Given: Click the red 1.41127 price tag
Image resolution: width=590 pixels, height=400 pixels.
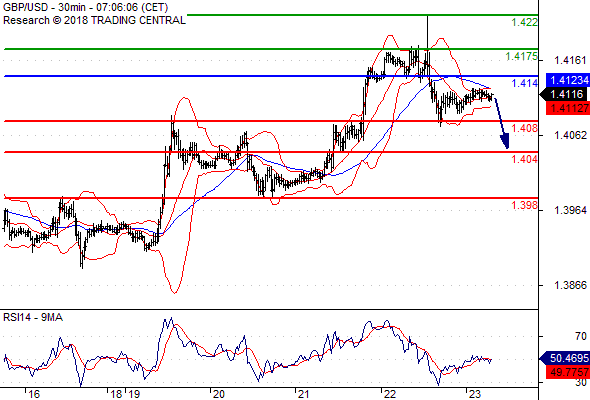Looking at the screenshot, I should pos(568,108).
